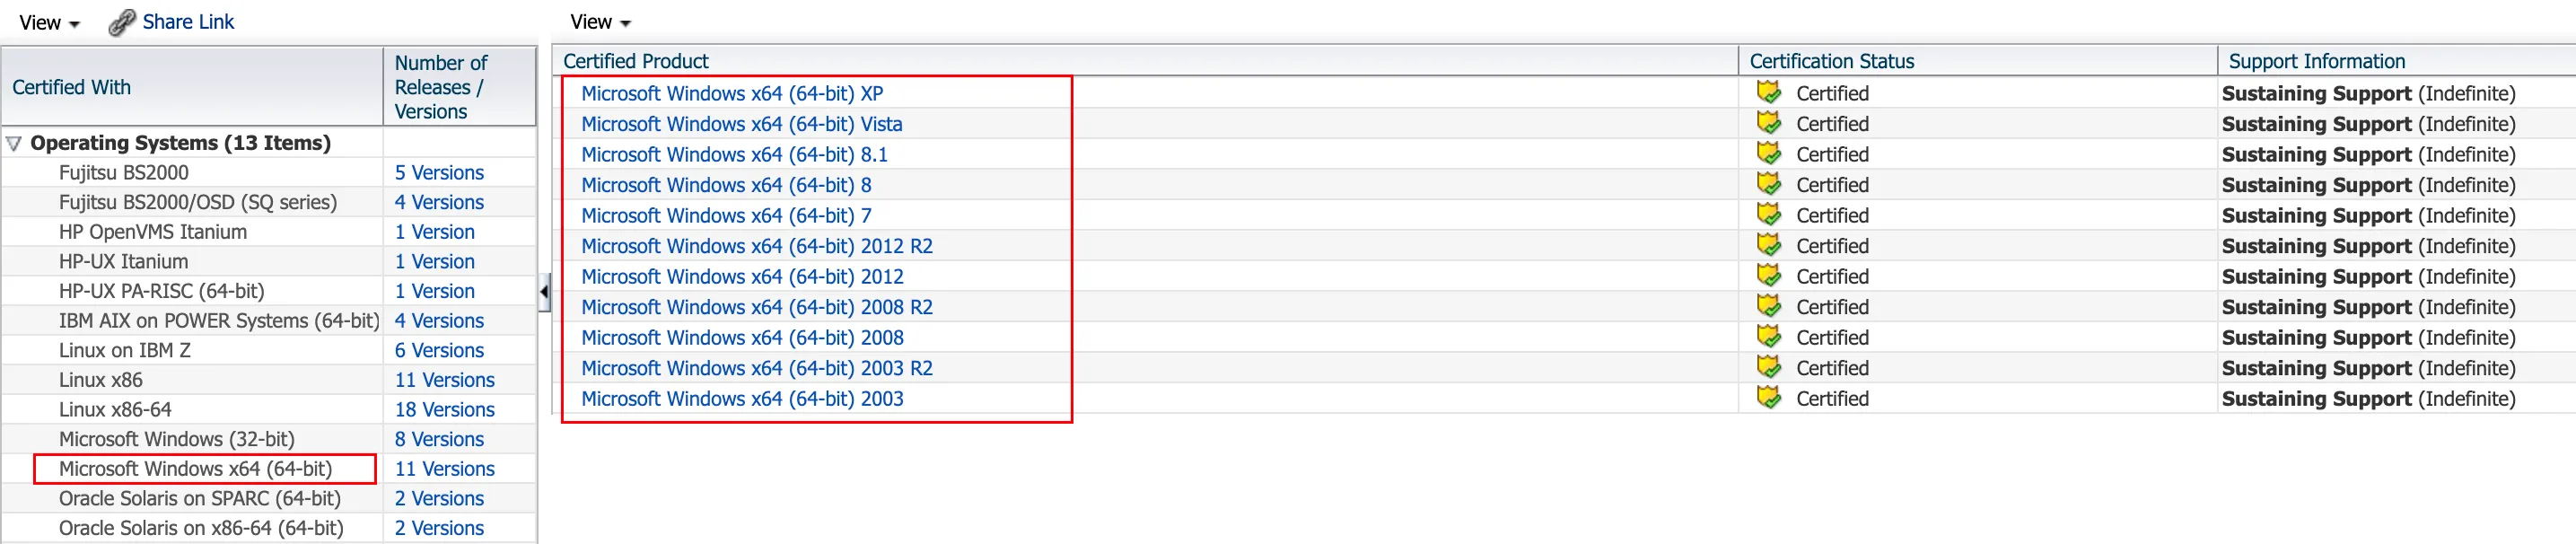Click the Certified shield icon for Windows XP
The width and height of the screenshot is (2576, 544).
pyautogui.click(x=1768, y=93)
